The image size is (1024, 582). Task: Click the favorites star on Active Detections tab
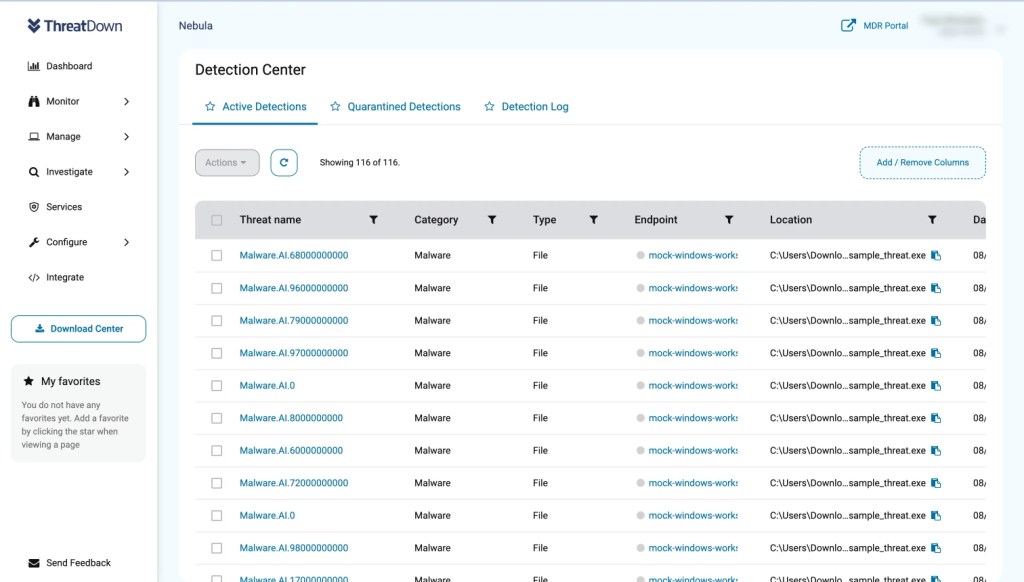coord(211,105)
